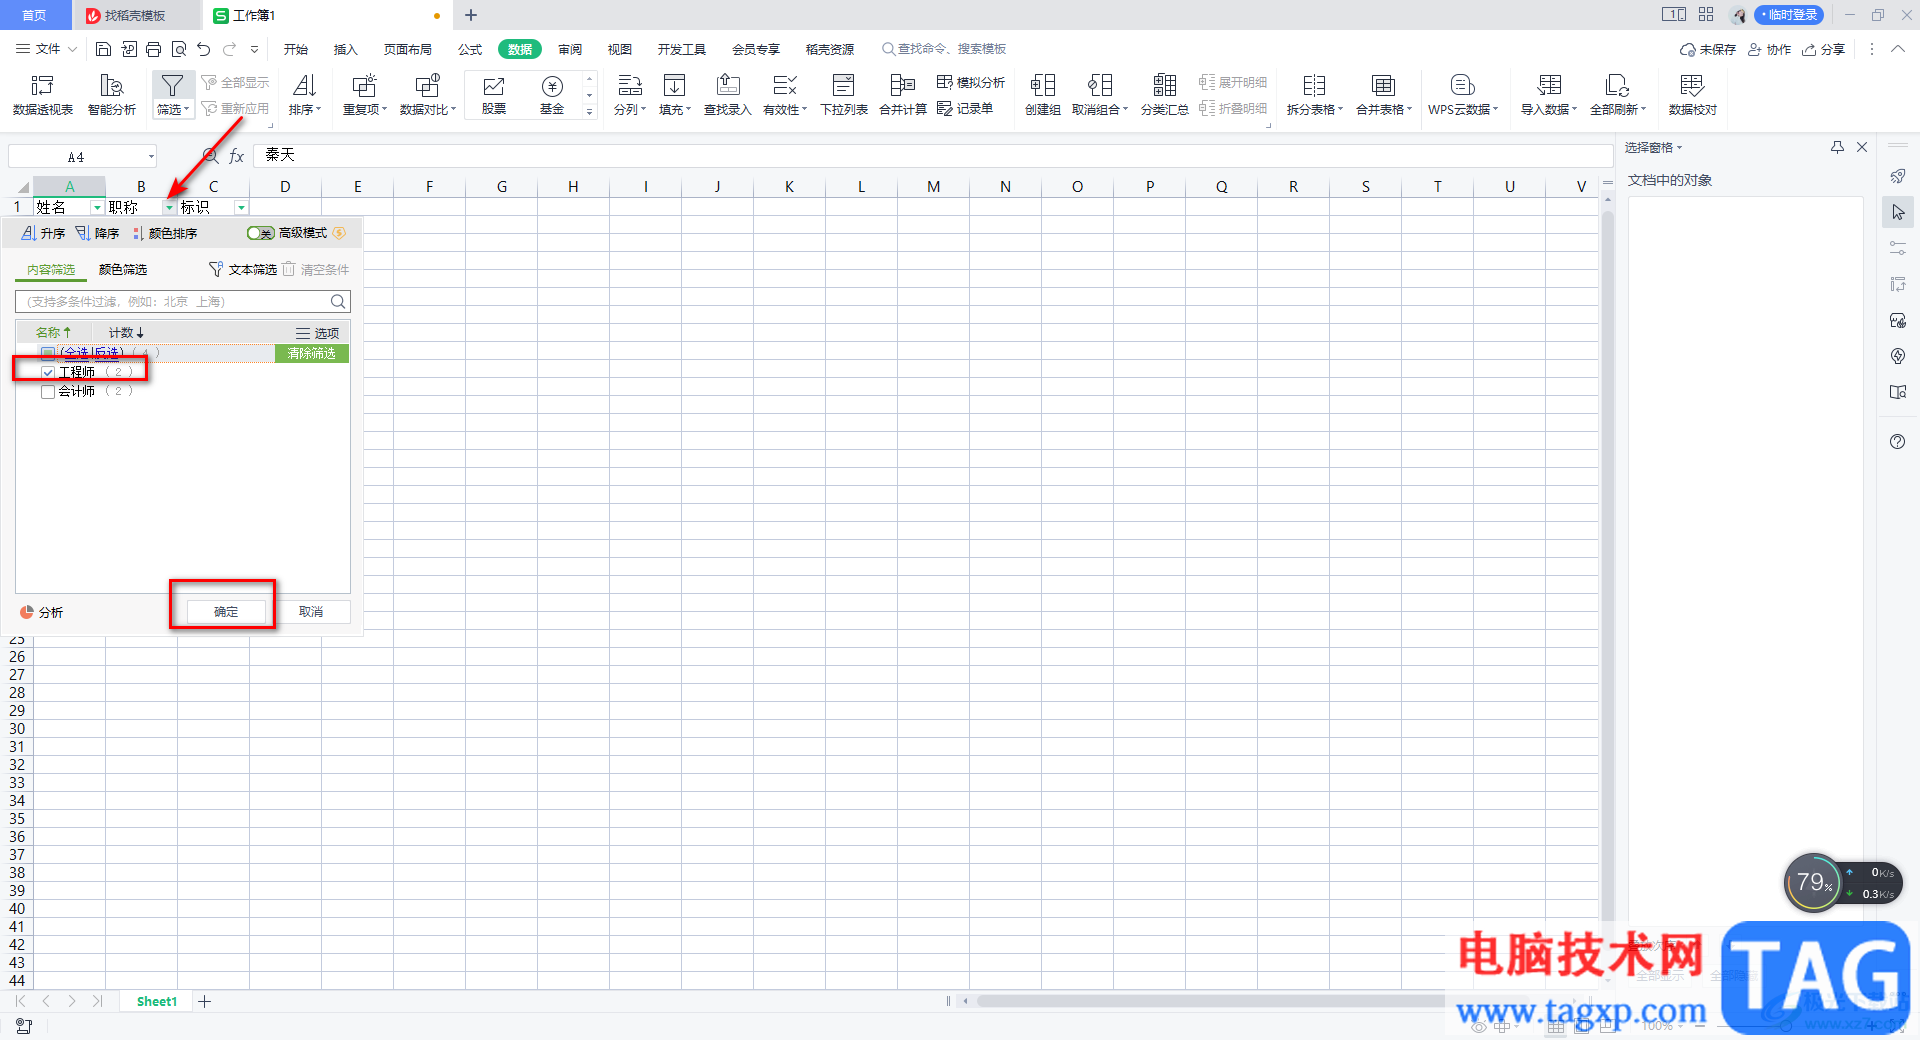Open the 标识 column filter dropdown

tap(241, 207)
